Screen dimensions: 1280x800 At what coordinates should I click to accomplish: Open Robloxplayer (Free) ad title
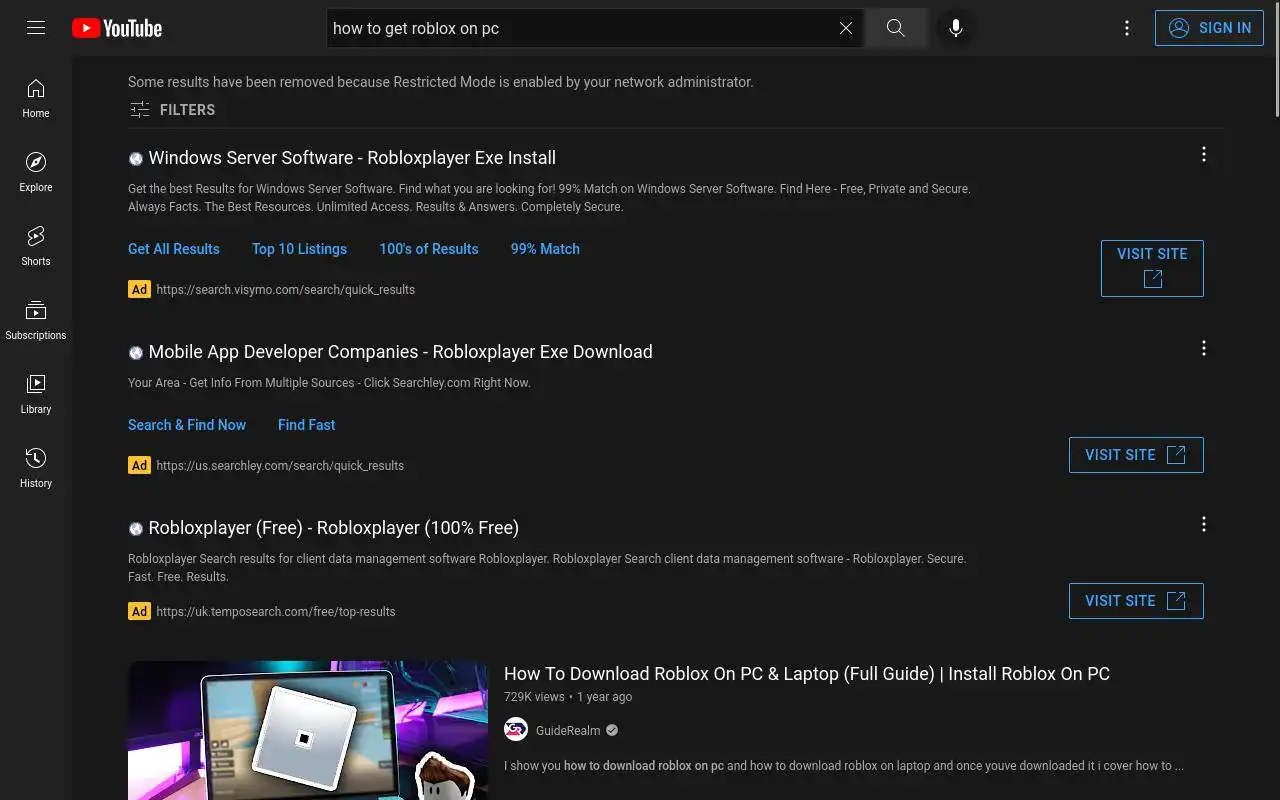pyautogui.click(x=334, y=528)
